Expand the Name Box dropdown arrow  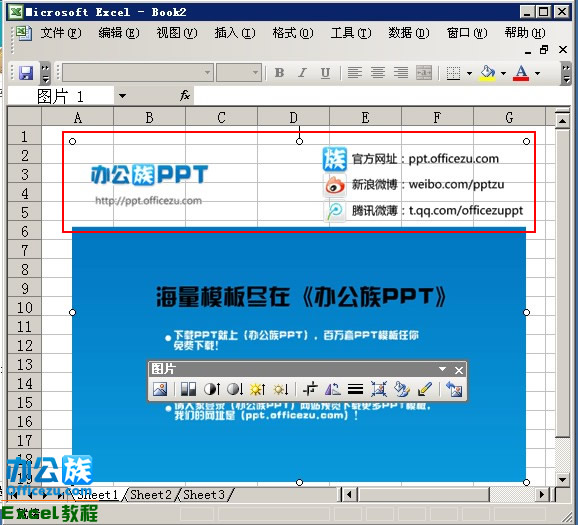pos(122,96)
